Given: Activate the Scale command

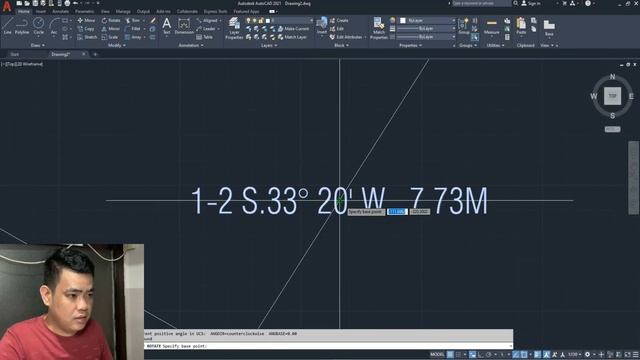Looking at the screenshot, I should click(110, 37).
